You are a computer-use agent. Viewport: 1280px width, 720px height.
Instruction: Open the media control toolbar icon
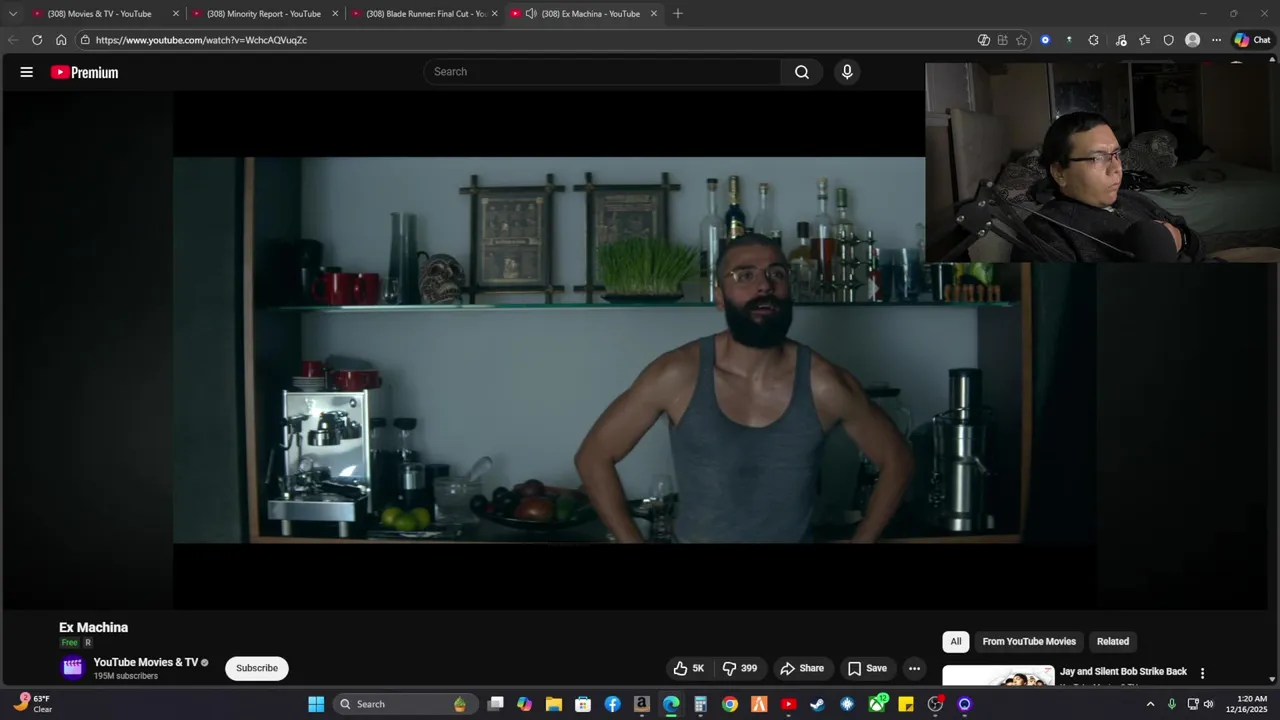(1121, 40)
